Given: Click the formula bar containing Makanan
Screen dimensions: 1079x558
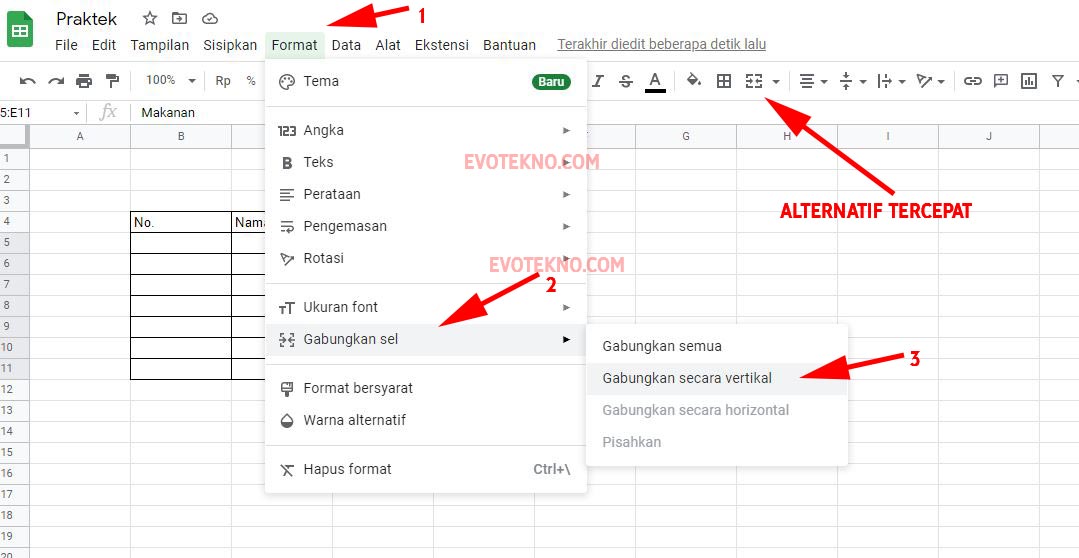Looking at the screenshot, I should [400, 113].
